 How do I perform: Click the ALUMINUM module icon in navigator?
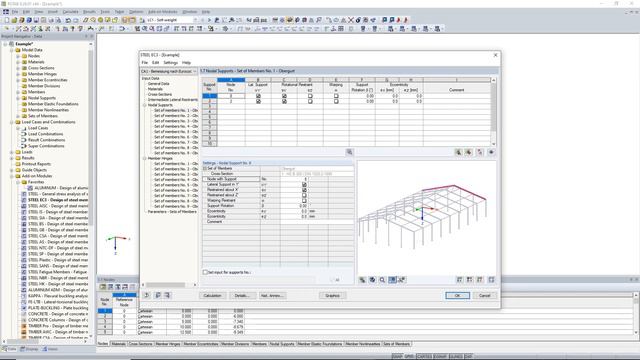point(30,188)
